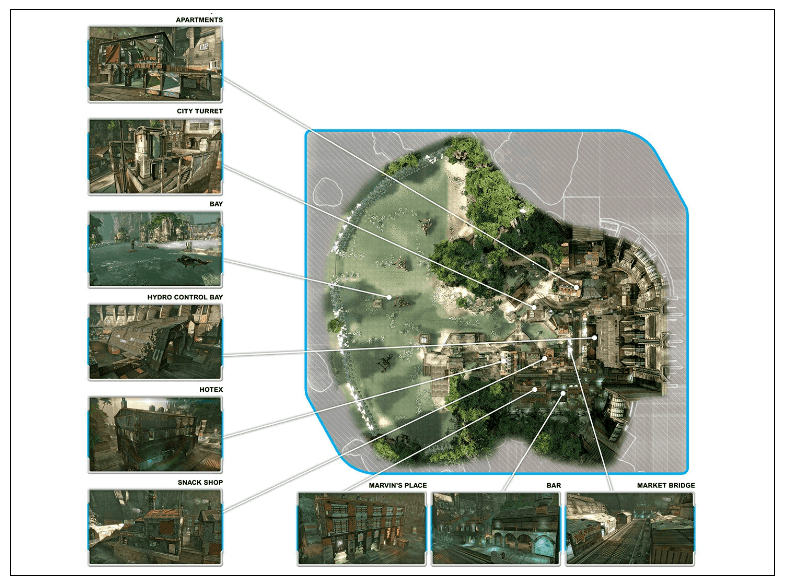Screen dimensions: 786x588
Task: Select the Snack Shop thumbnail
Action: [155, 528]
